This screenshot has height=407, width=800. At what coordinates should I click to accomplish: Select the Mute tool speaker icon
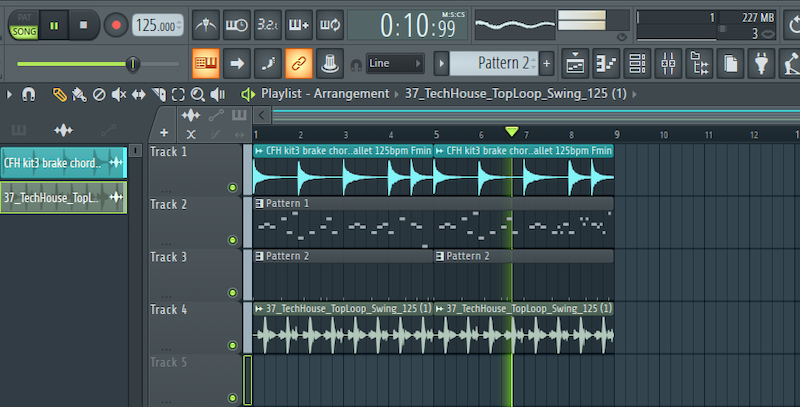[119, 94]
